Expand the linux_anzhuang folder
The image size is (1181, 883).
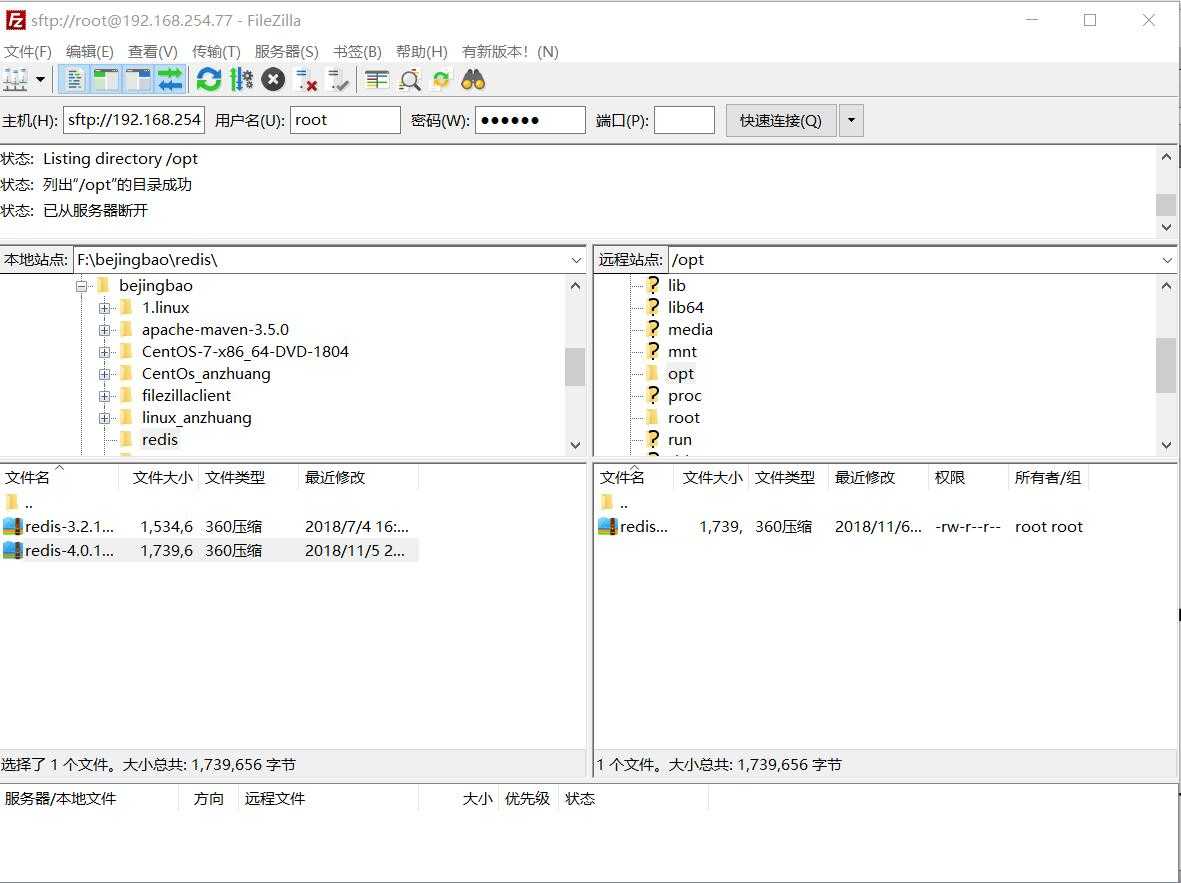[x=104, y=417]
